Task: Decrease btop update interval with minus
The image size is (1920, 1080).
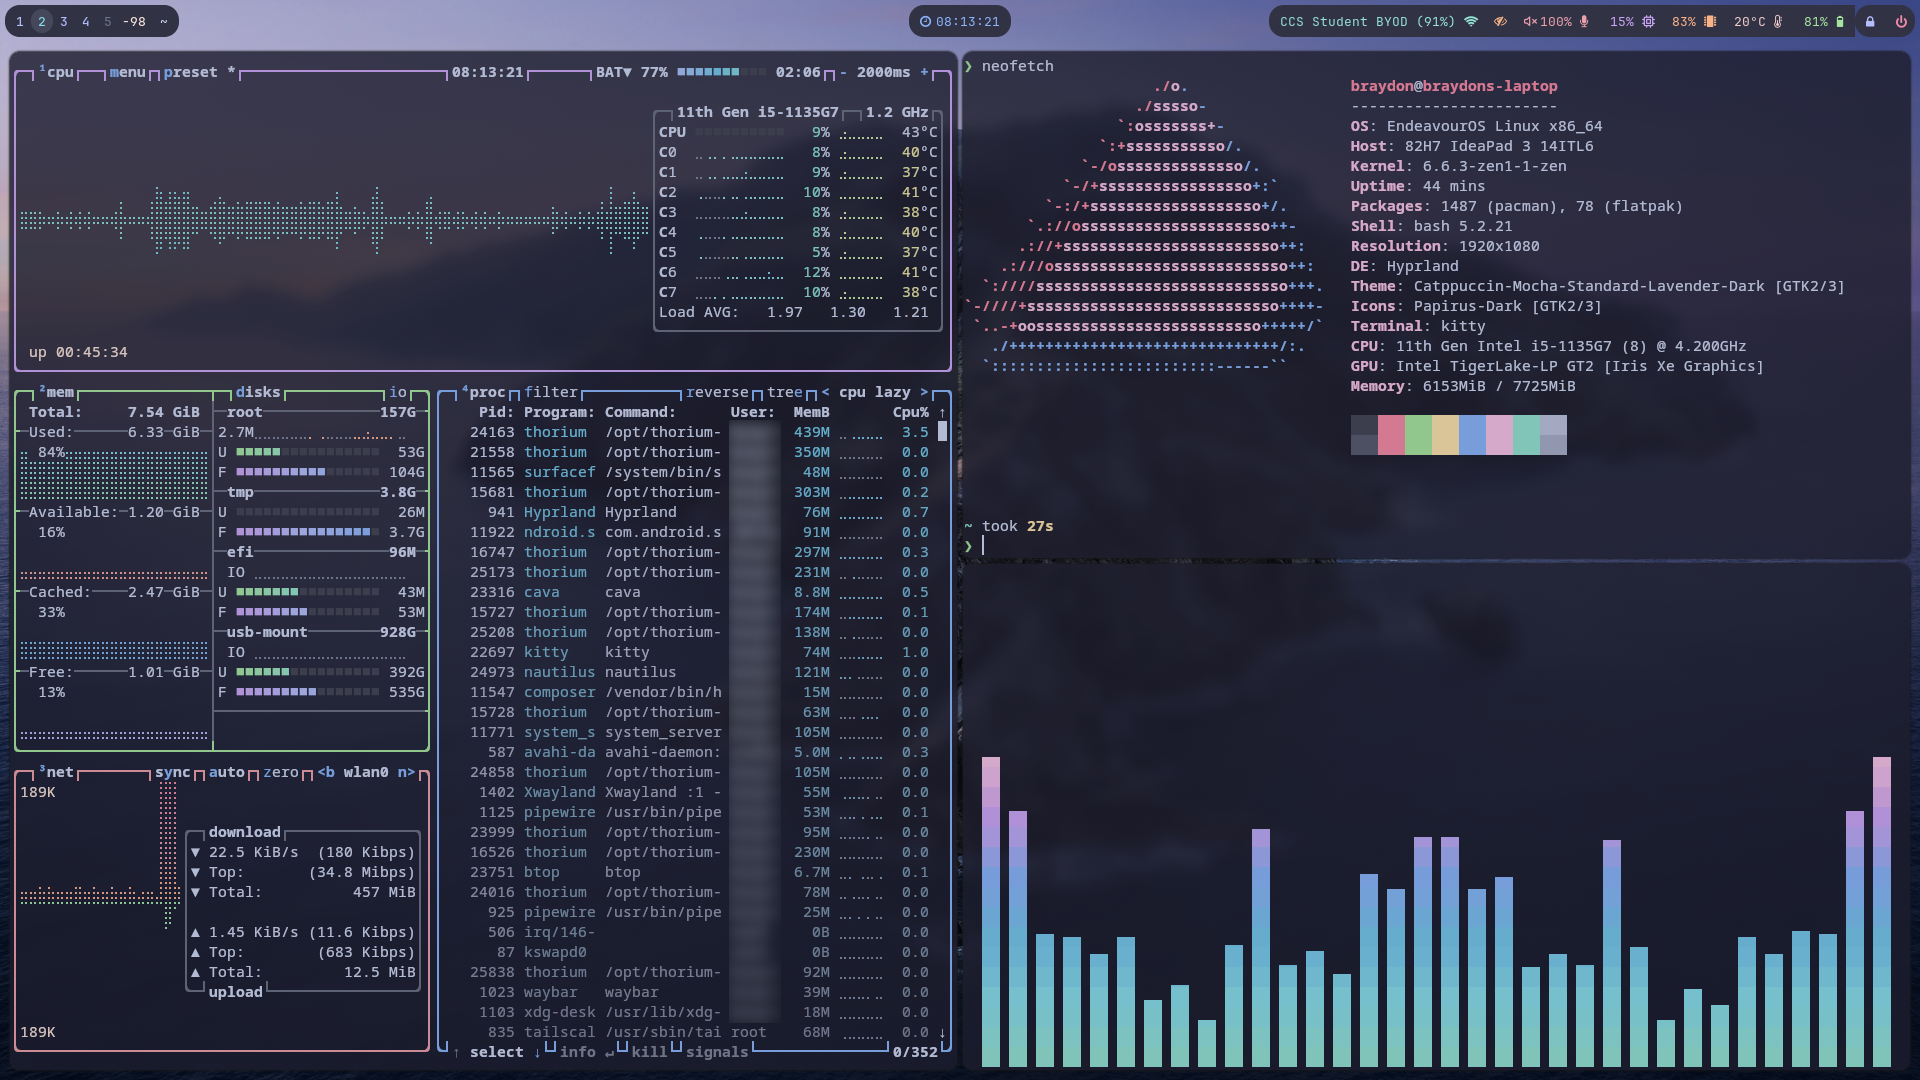Action: 842,72
